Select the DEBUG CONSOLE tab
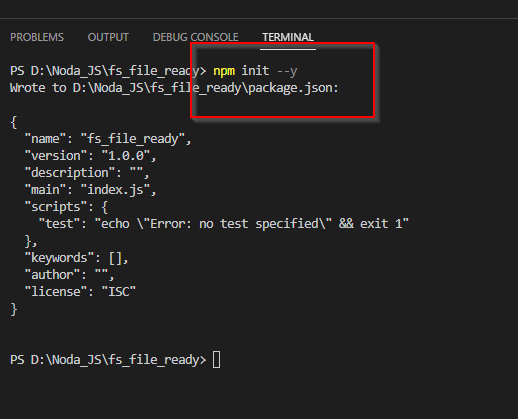Image resolution: width=518 pixels, height=419 pixels. 195,37
